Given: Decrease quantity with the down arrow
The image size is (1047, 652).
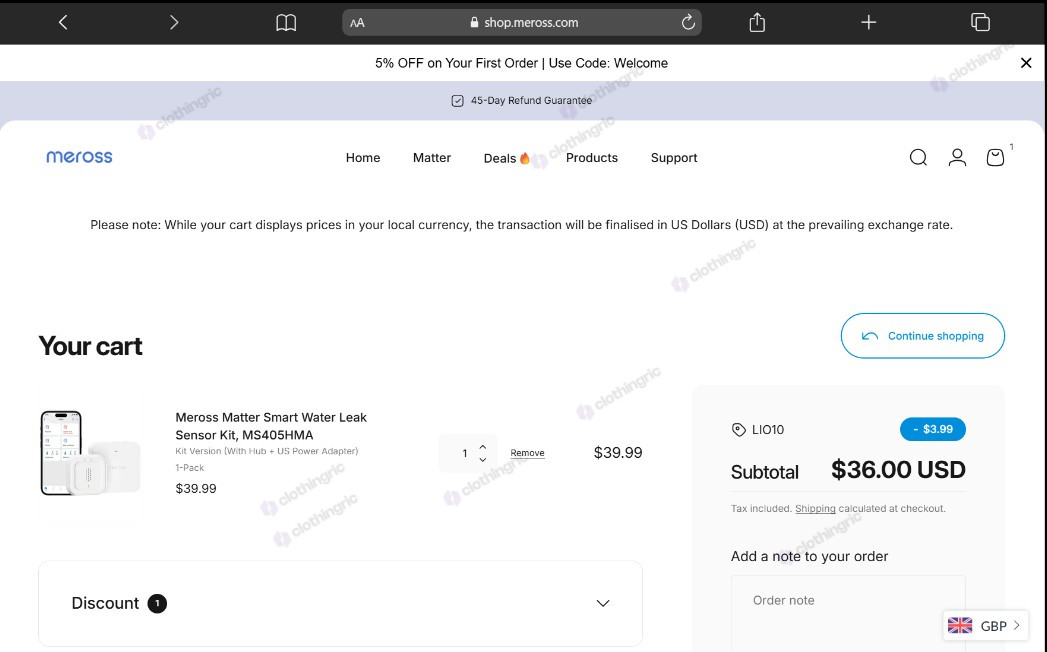Looking at the screenshot, I should coord(483,460).
